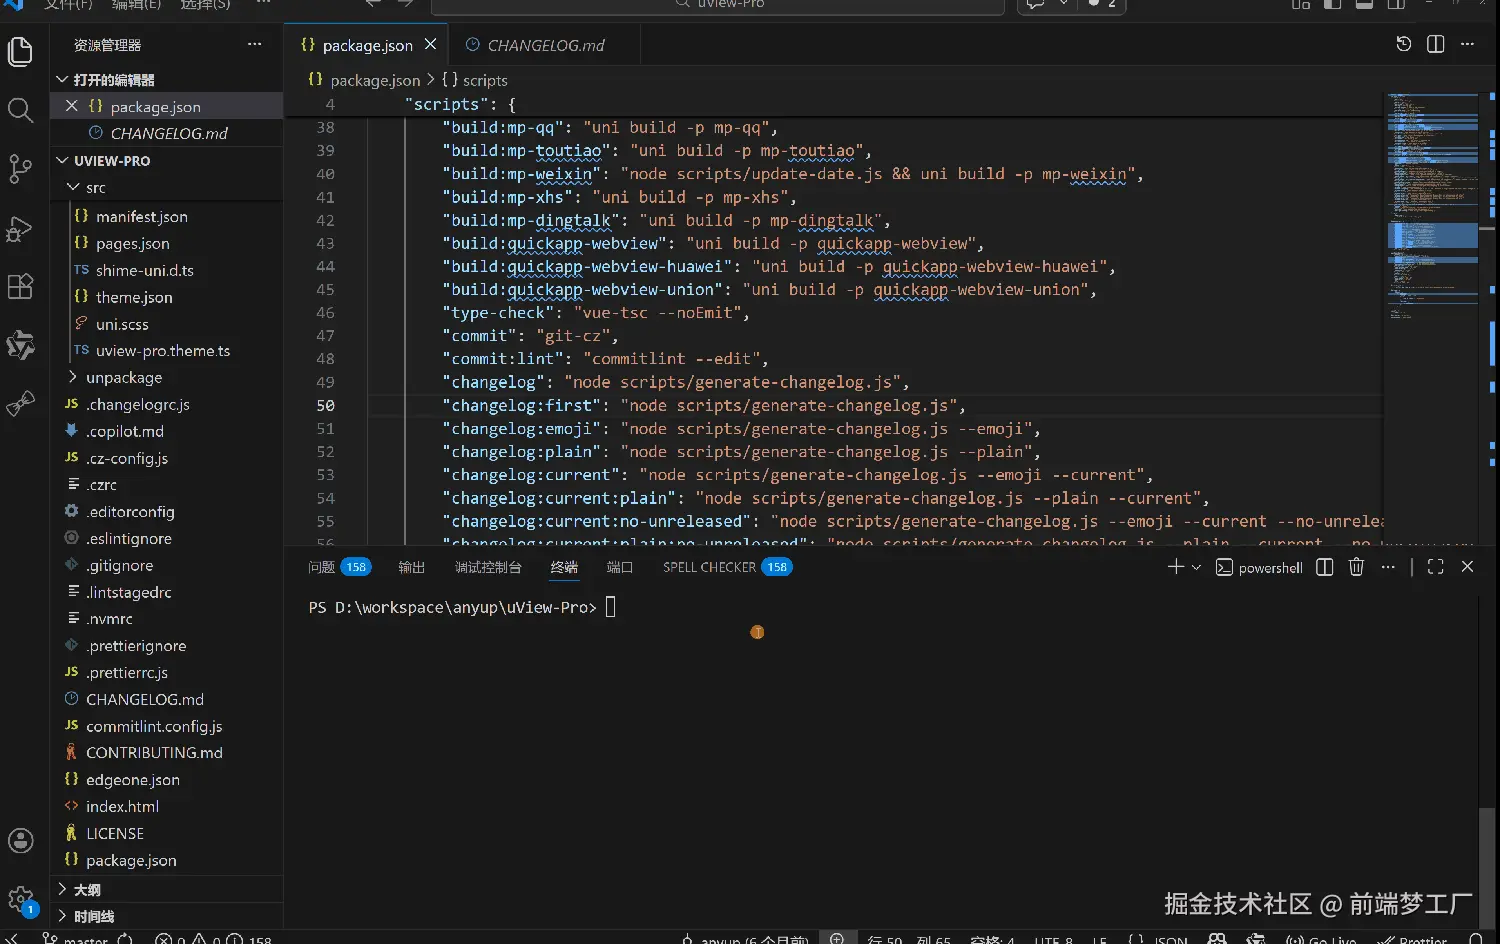Image resolution: width=1500 pixels, height=944 pixels.
Task: Toggle Prettier status bar item
Action: tap(1413, 939)
